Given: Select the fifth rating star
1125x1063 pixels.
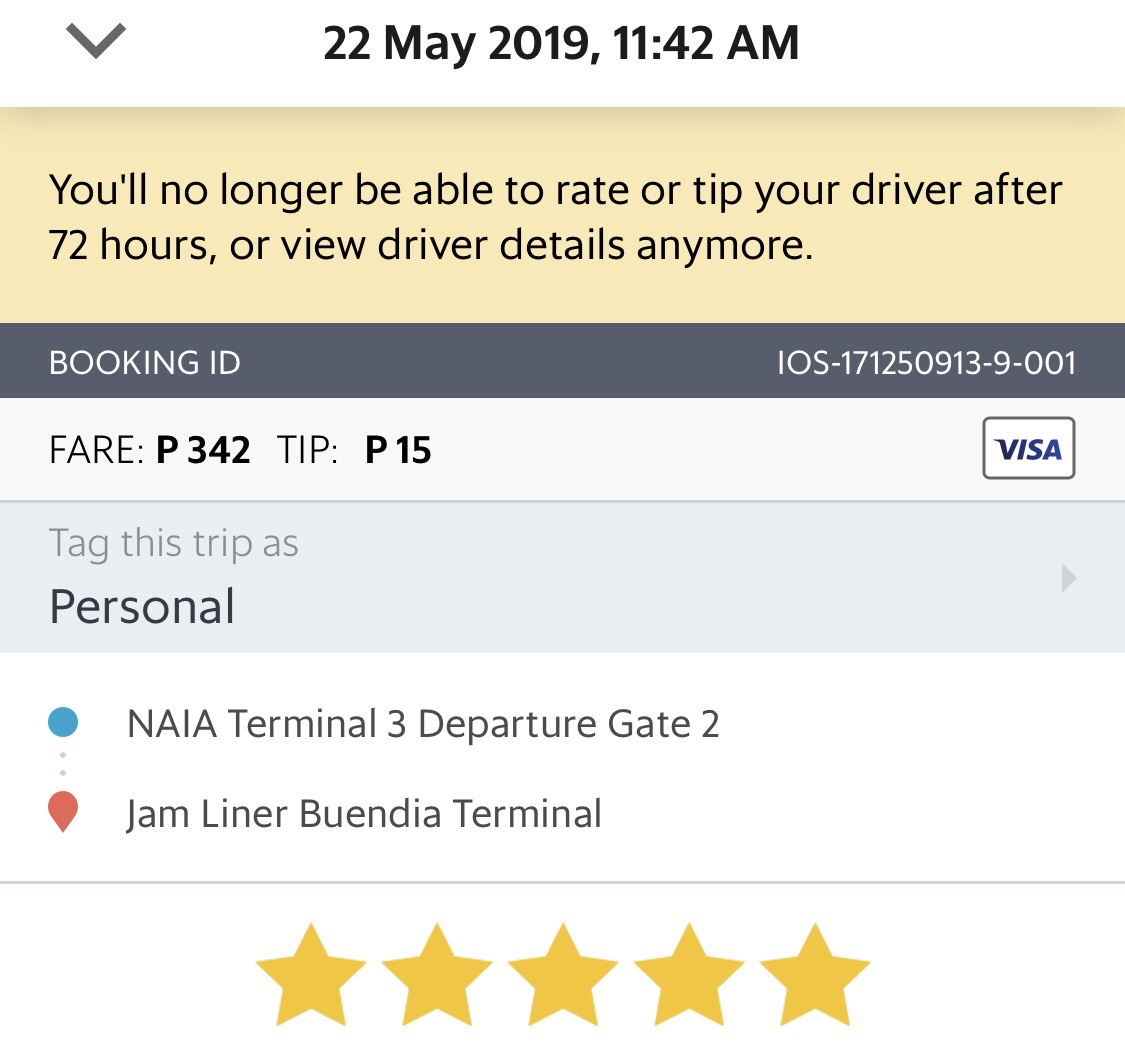Looking at the screenshot, I should tap(815, 975).
